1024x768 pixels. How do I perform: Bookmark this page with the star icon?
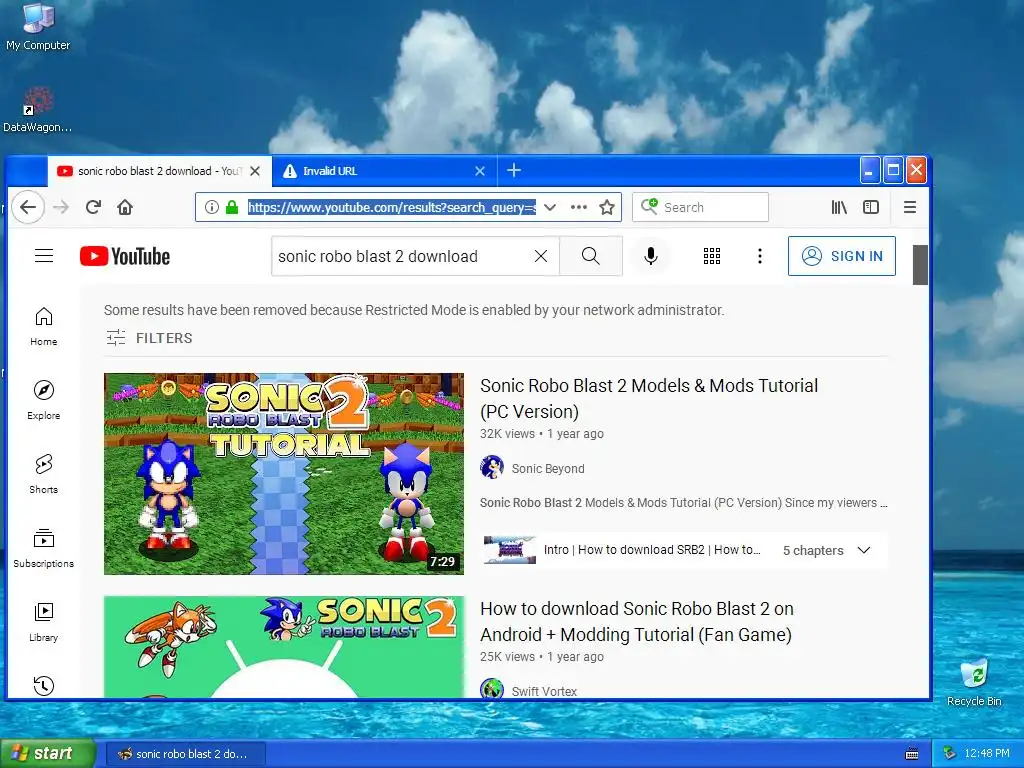click(x=607, y=207)
